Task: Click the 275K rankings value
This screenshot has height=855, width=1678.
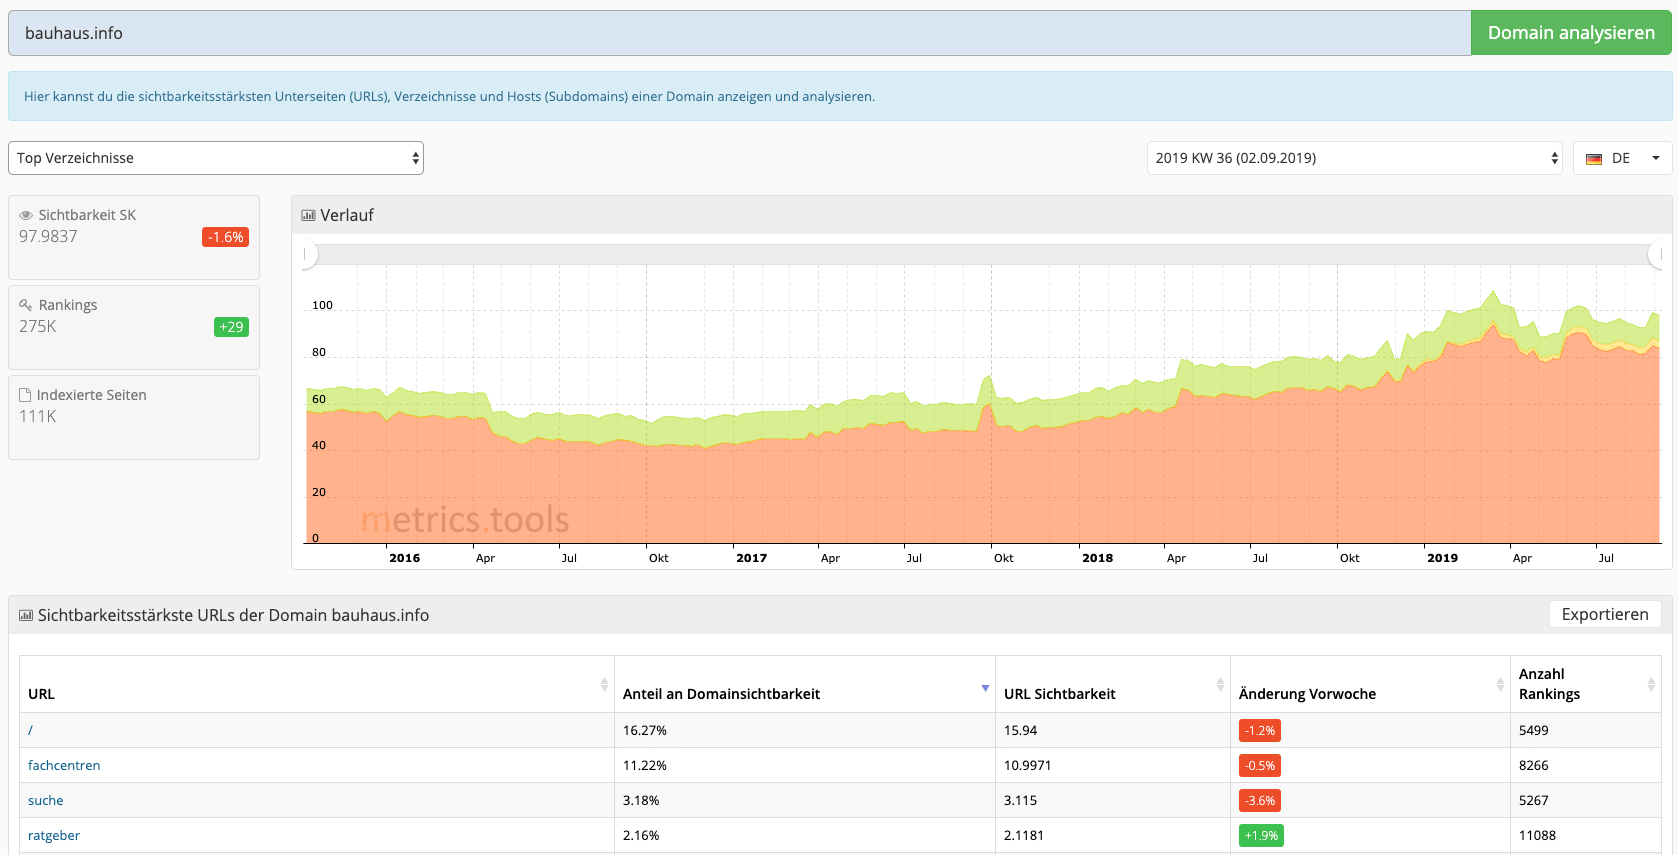Action: coord(38,327)
